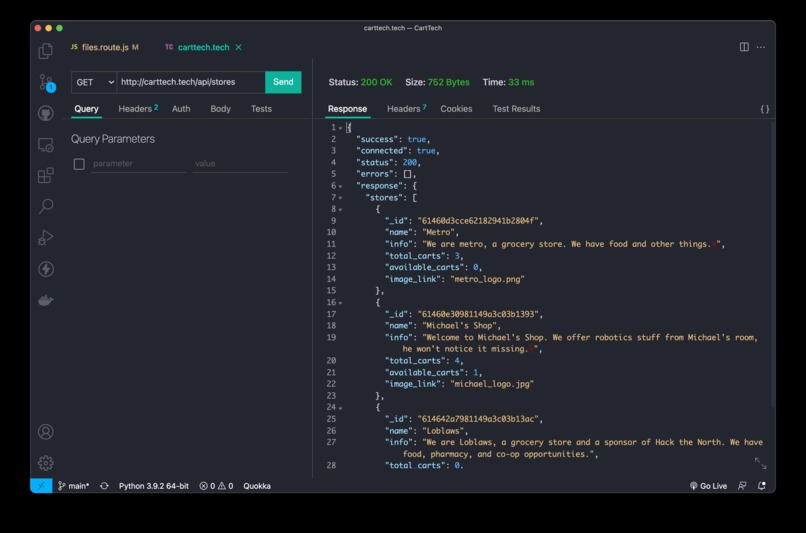Collapse JSON line 1 fold arrow

point(340,128)
